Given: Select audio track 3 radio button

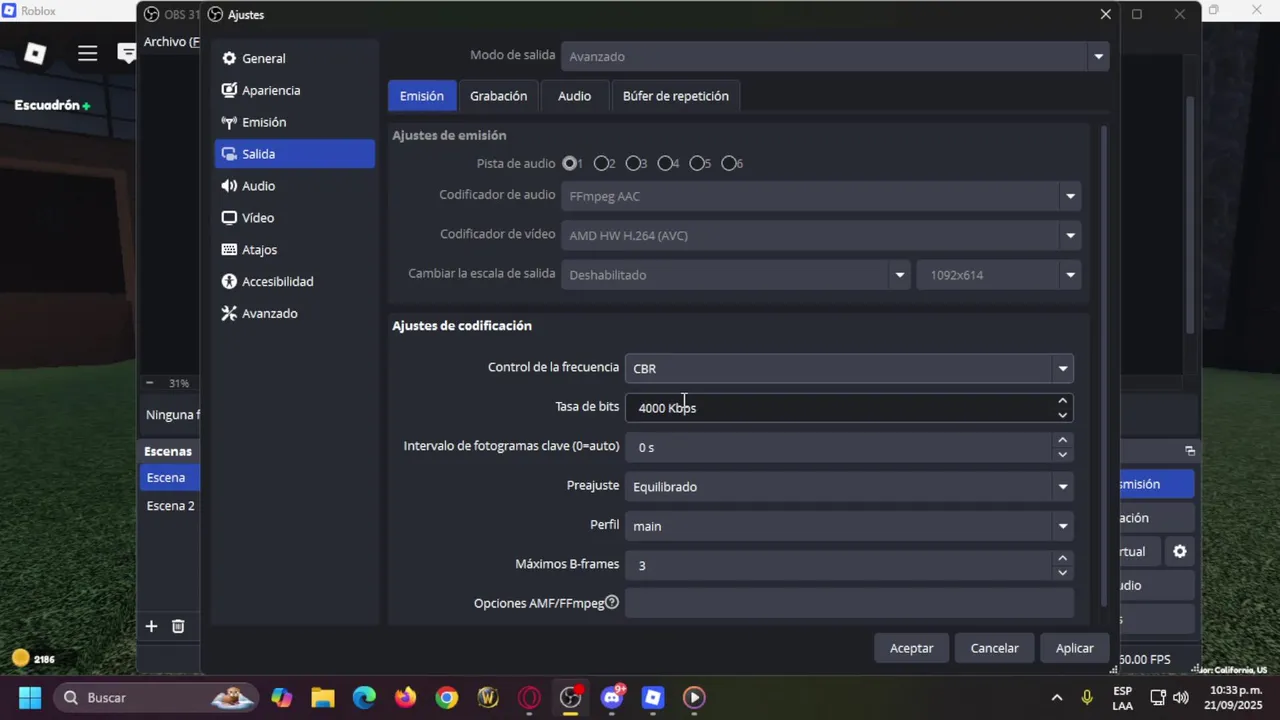Looking at the screenshot, I should pyautogui.click(x=633, y=163).
